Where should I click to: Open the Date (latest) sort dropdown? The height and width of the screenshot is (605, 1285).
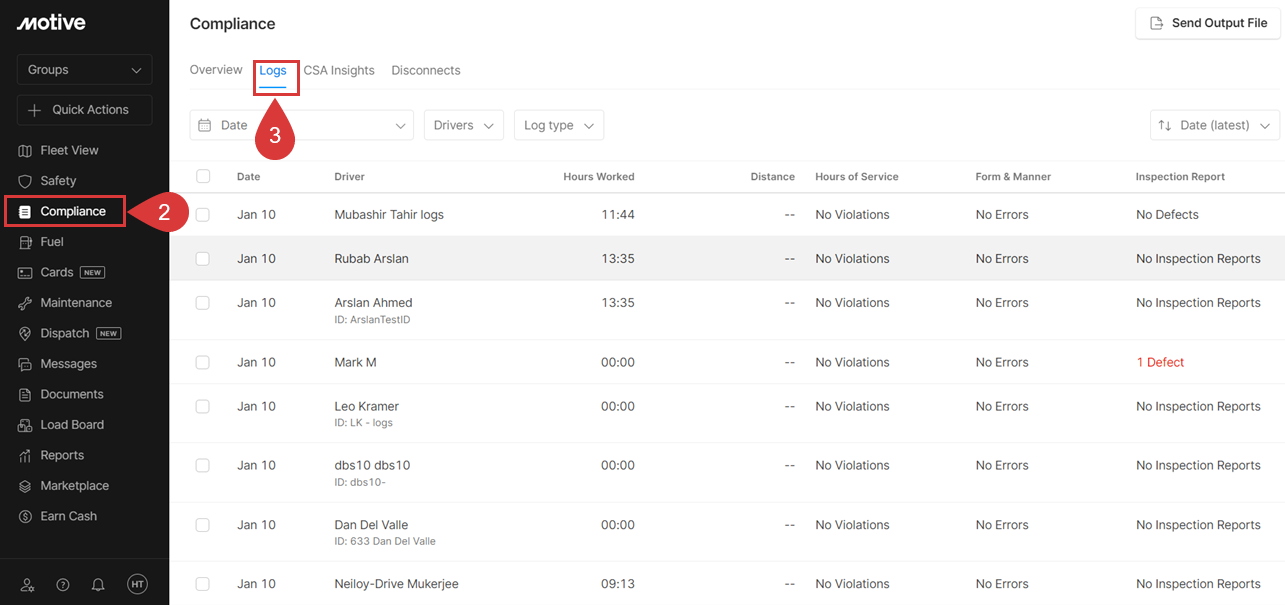pyautogui.click(x=1214, y=125)
